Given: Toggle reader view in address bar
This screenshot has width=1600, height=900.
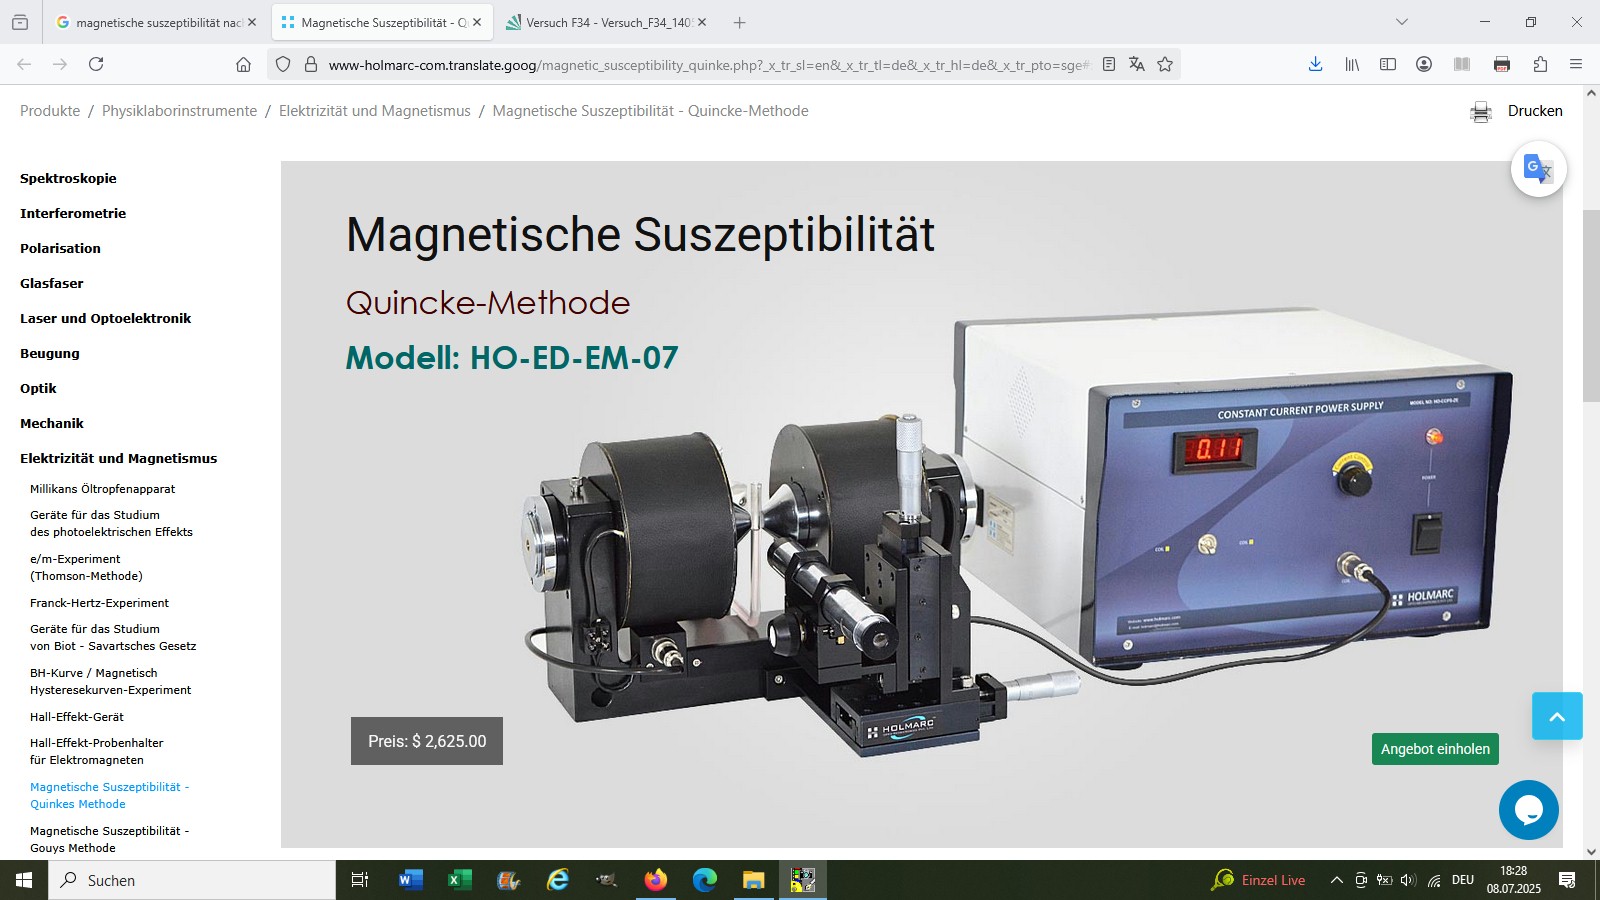Looking at the screenshot, I should click(x=1109, y=64).
